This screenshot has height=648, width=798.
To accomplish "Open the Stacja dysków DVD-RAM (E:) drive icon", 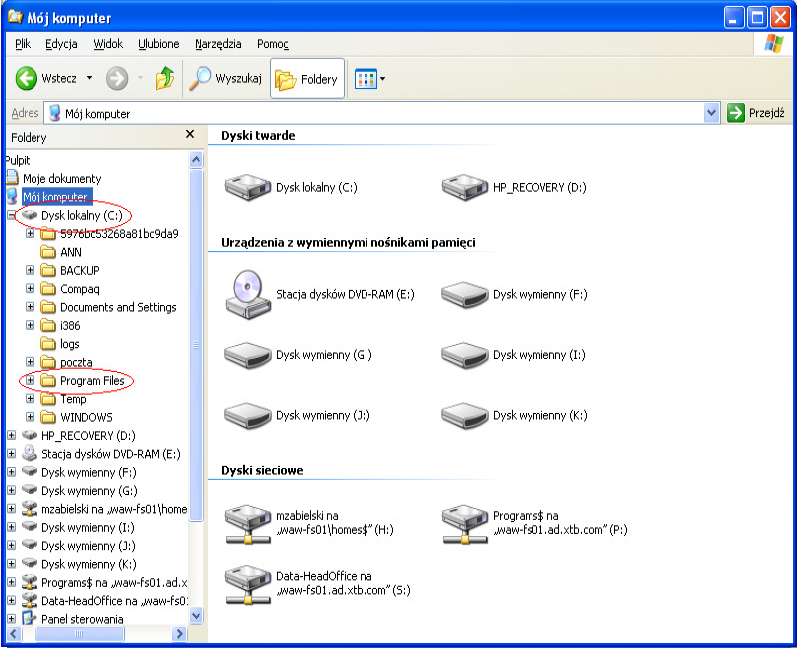I will (246, 294).
